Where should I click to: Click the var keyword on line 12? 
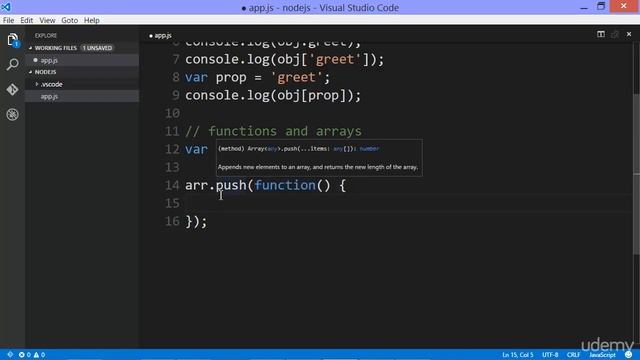coord(196,149)
